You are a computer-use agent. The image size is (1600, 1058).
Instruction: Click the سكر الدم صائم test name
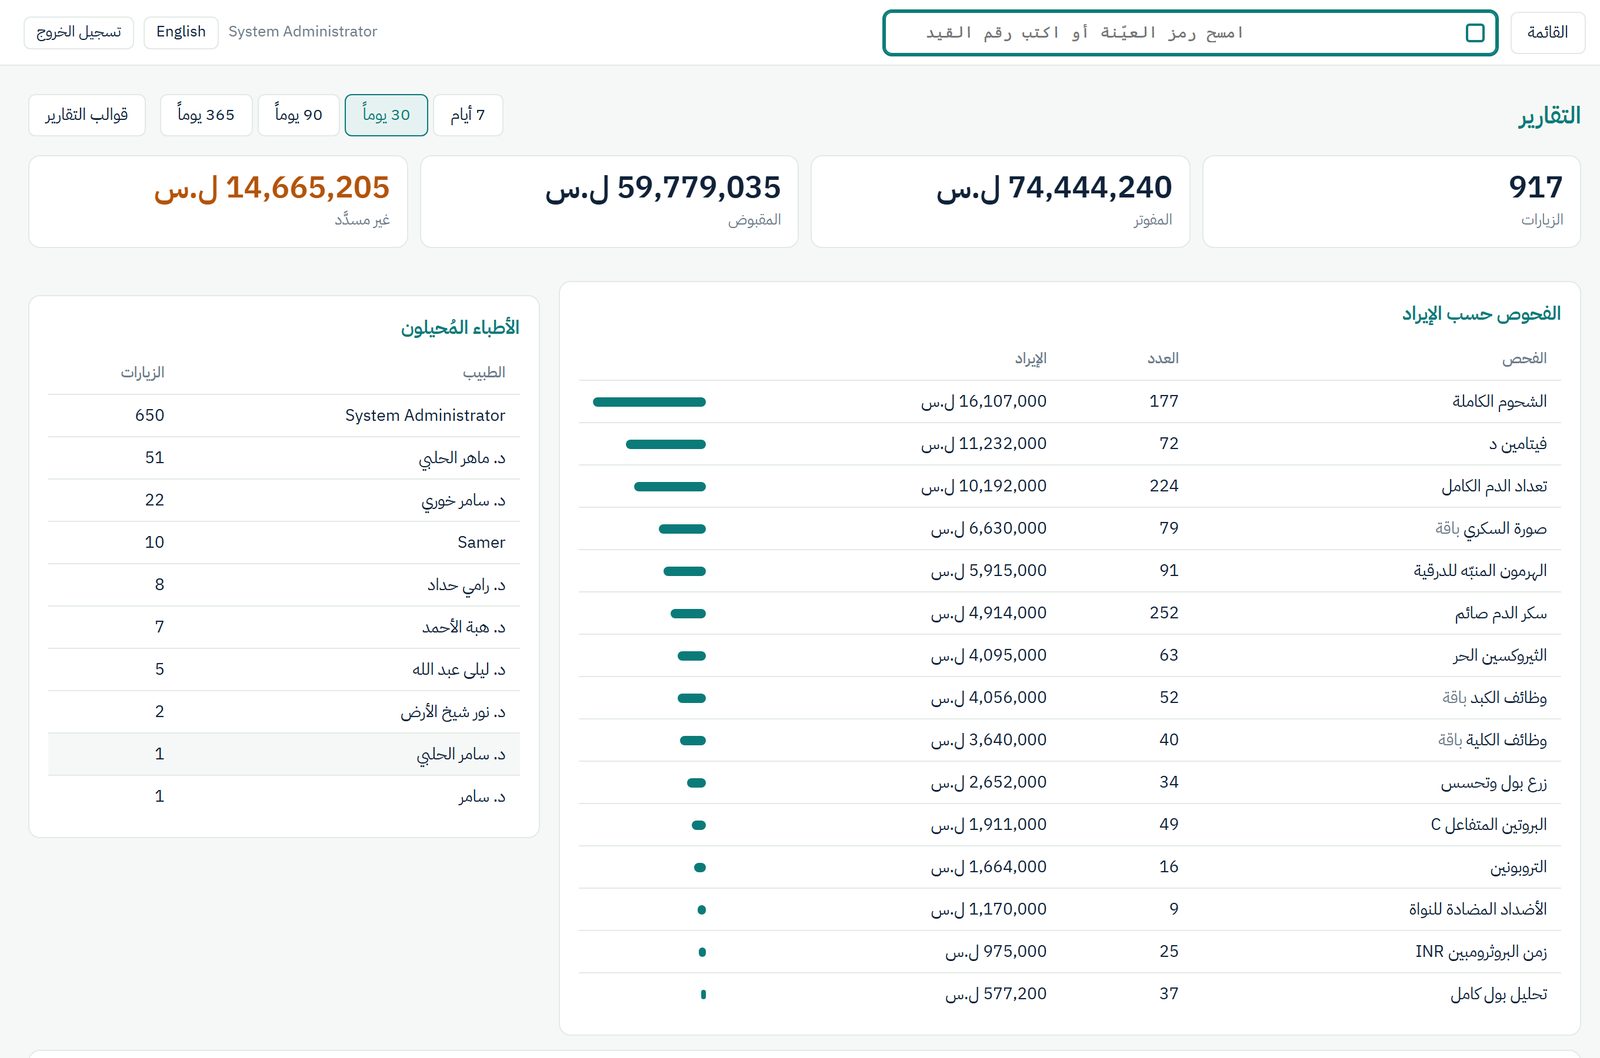click(1501, 613)
